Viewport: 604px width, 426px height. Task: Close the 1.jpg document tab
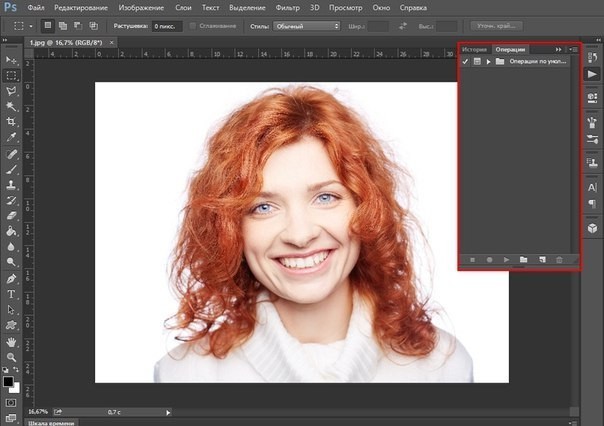111,42
